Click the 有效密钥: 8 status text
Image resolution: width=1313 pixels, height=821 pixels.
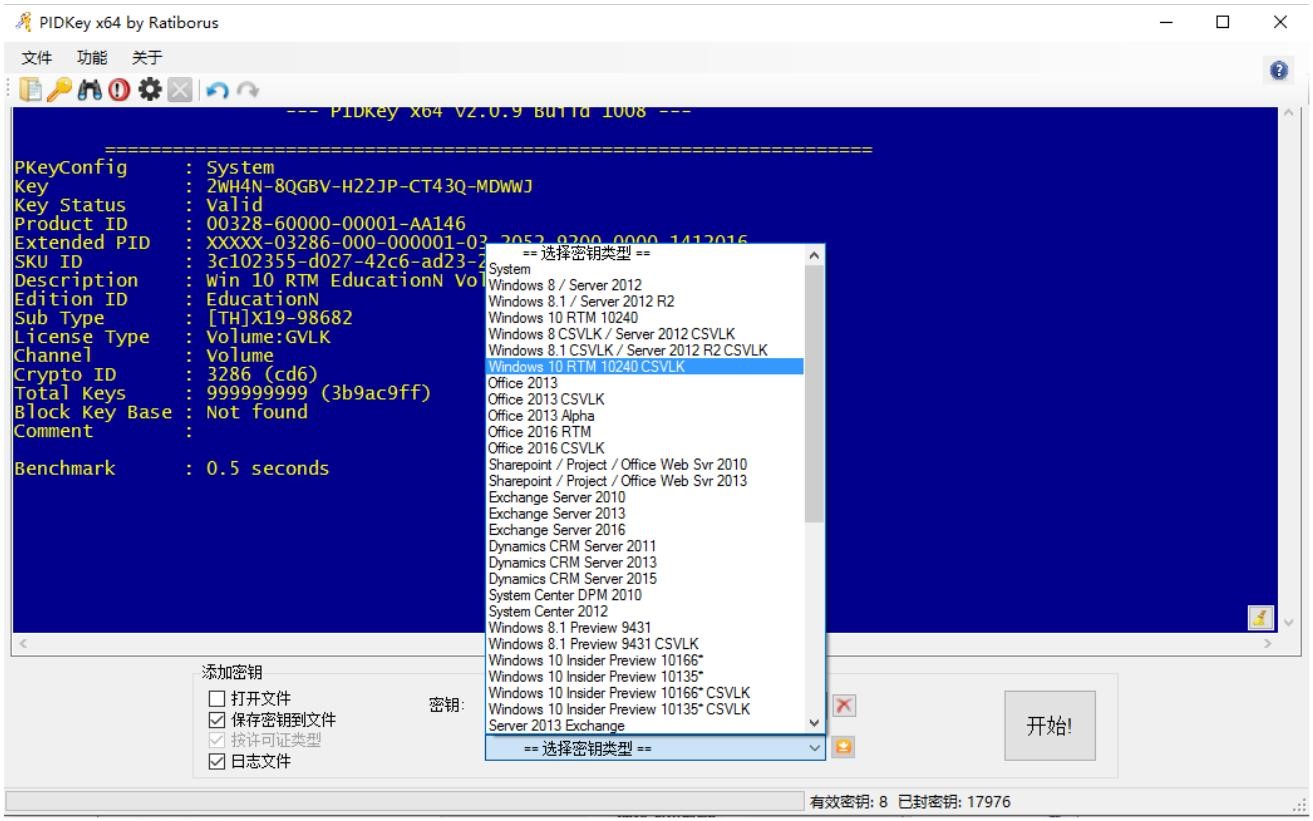(849, 802)
